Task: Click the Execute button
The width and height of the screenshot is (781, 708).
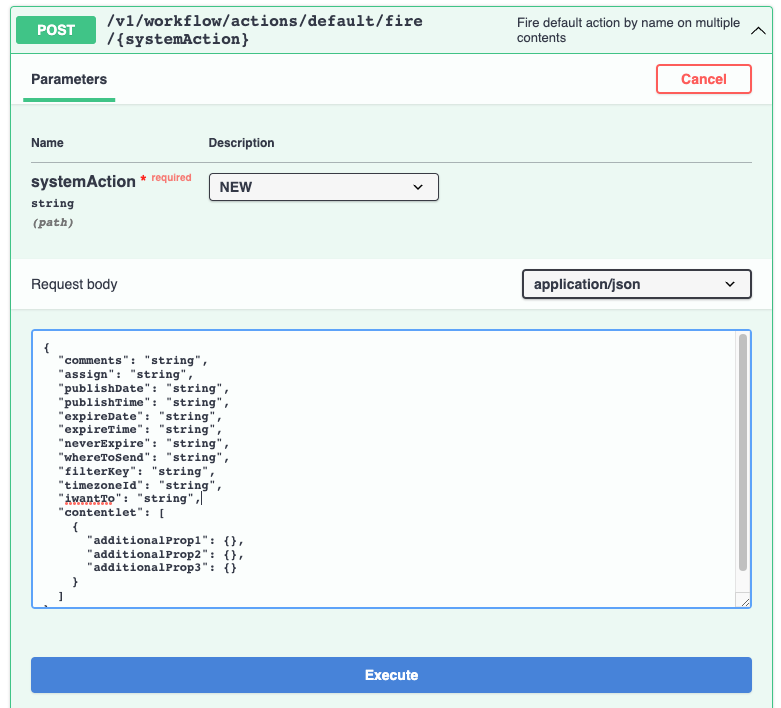Action: pyautogui.click(x=391, y=675)
